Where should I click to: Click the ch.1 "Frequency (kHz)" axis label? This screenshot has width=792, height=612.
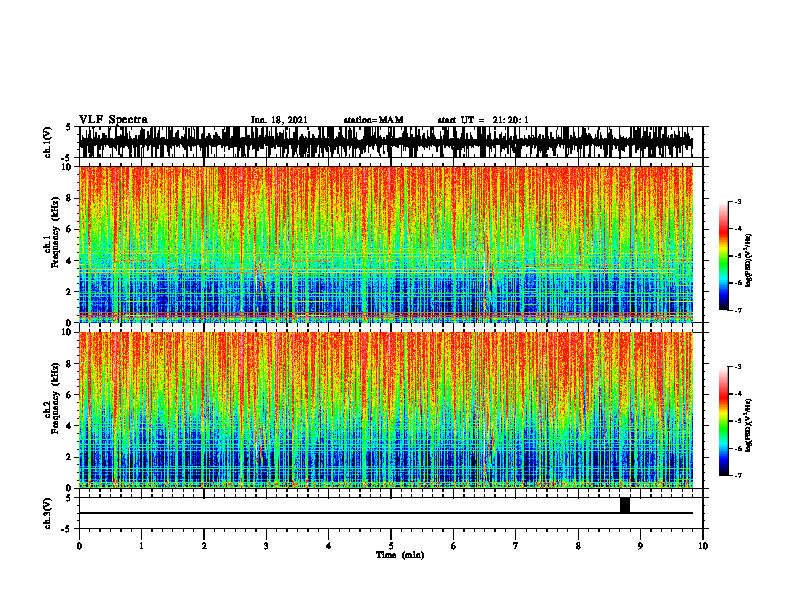pos(55,232)
